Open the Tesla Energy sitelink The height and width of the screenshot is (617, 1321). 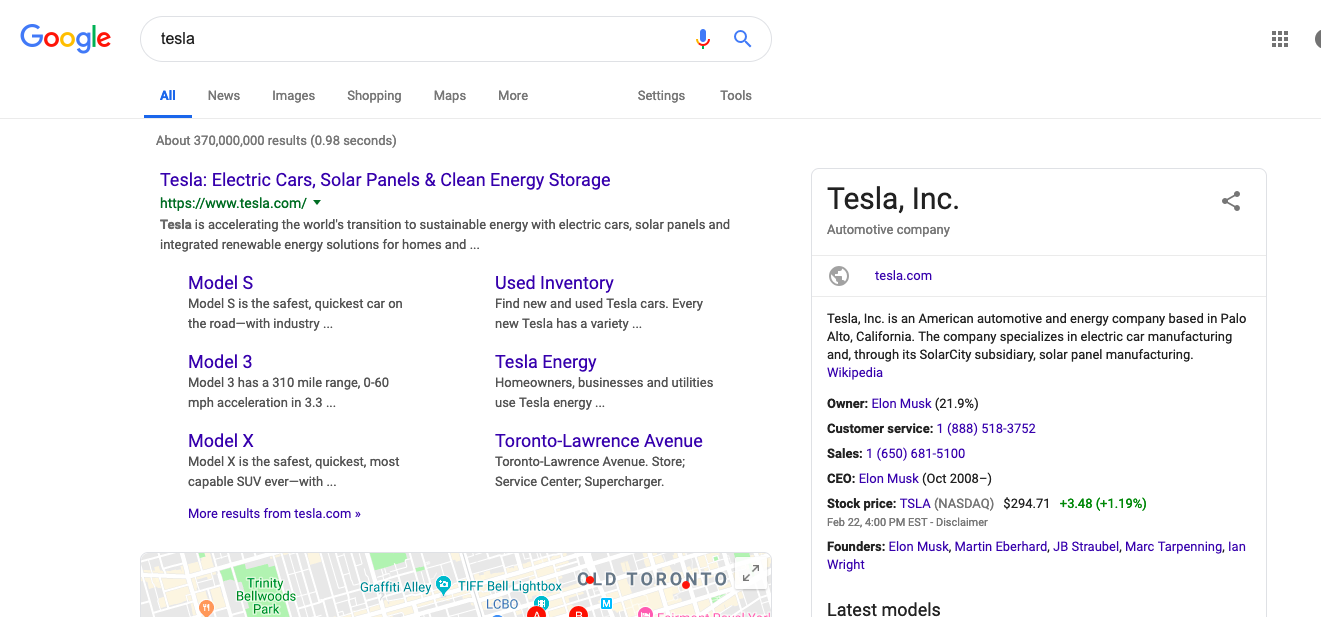pyautogui.click(x=545, y=362)
